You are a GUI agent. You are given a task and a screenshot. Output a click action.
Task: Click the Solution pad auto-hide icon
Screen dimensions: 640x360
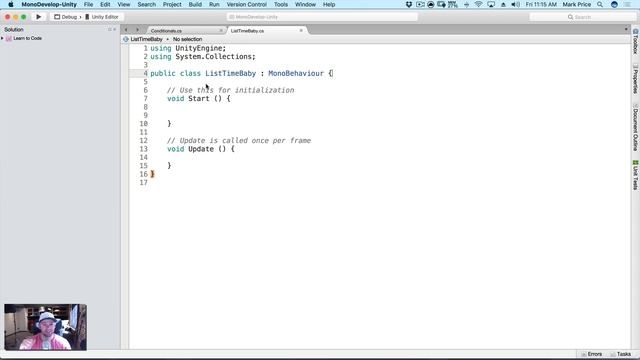(110, 29)
